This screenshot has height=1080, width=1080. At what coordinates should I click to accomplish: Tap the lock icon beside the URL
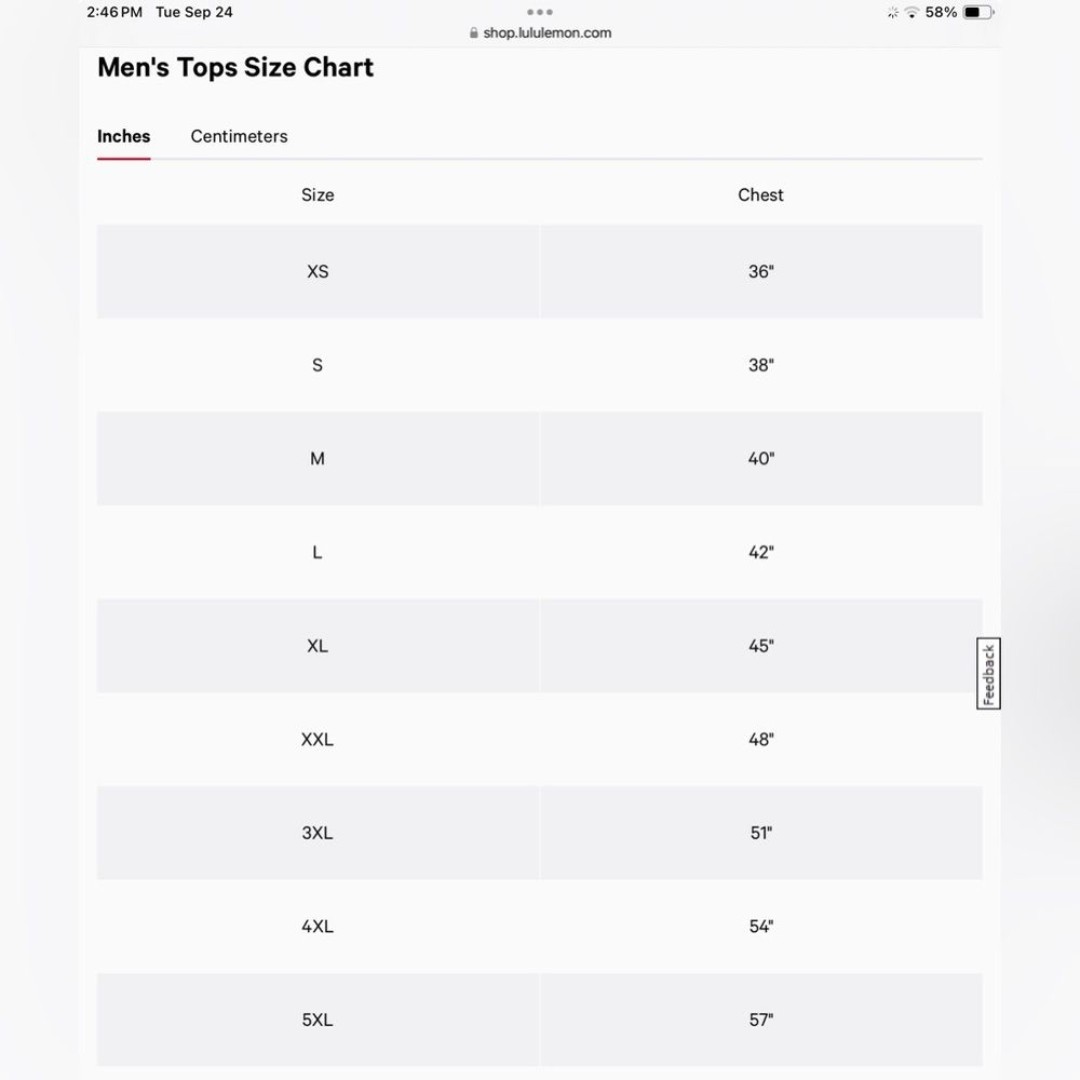coord(474,33)
